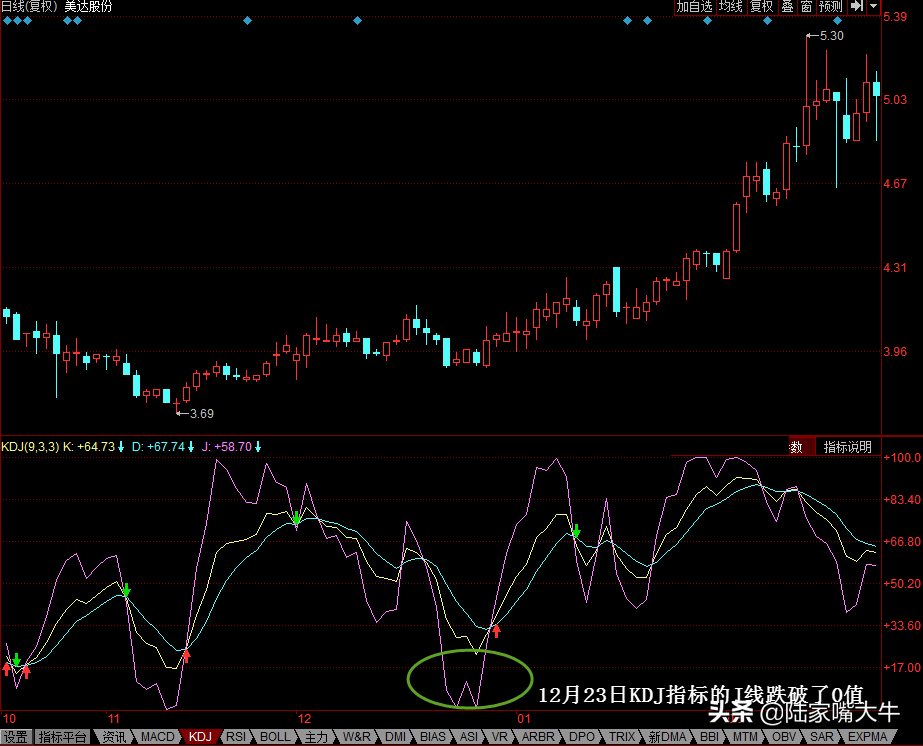Switch to the SAR indicator tab

click(821, 737)
